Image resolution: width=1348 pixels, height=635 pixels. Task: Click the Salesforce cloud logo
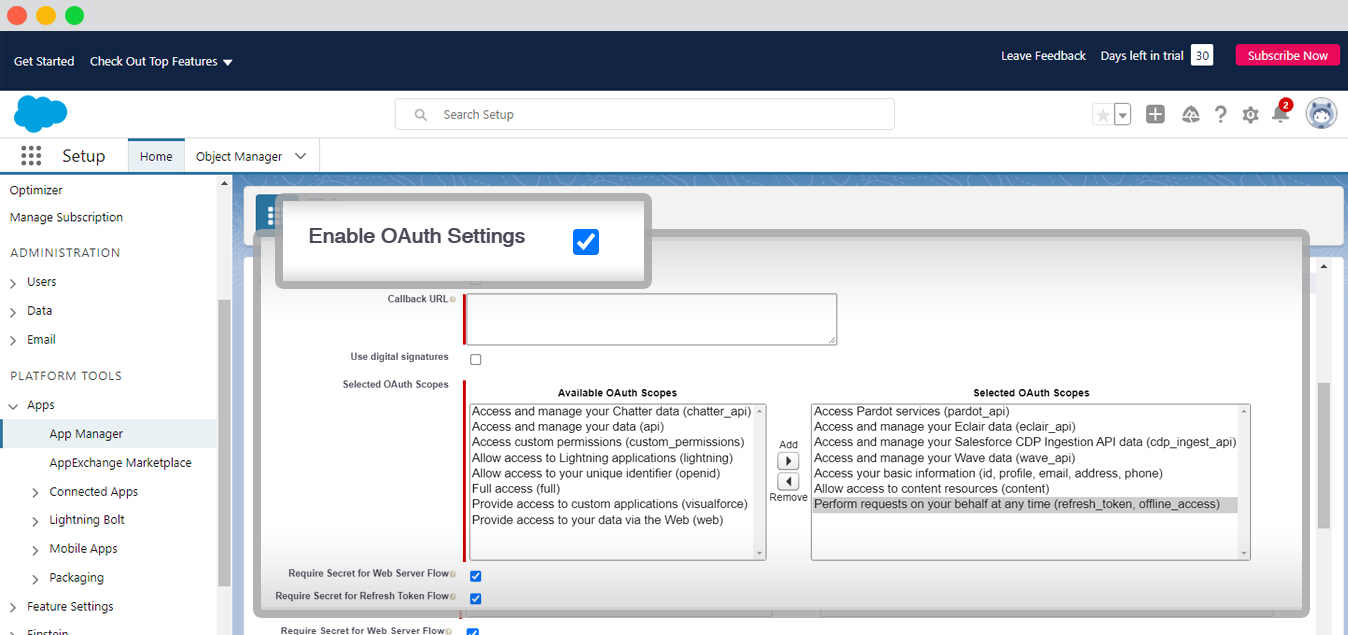click(x=40, y=114)
